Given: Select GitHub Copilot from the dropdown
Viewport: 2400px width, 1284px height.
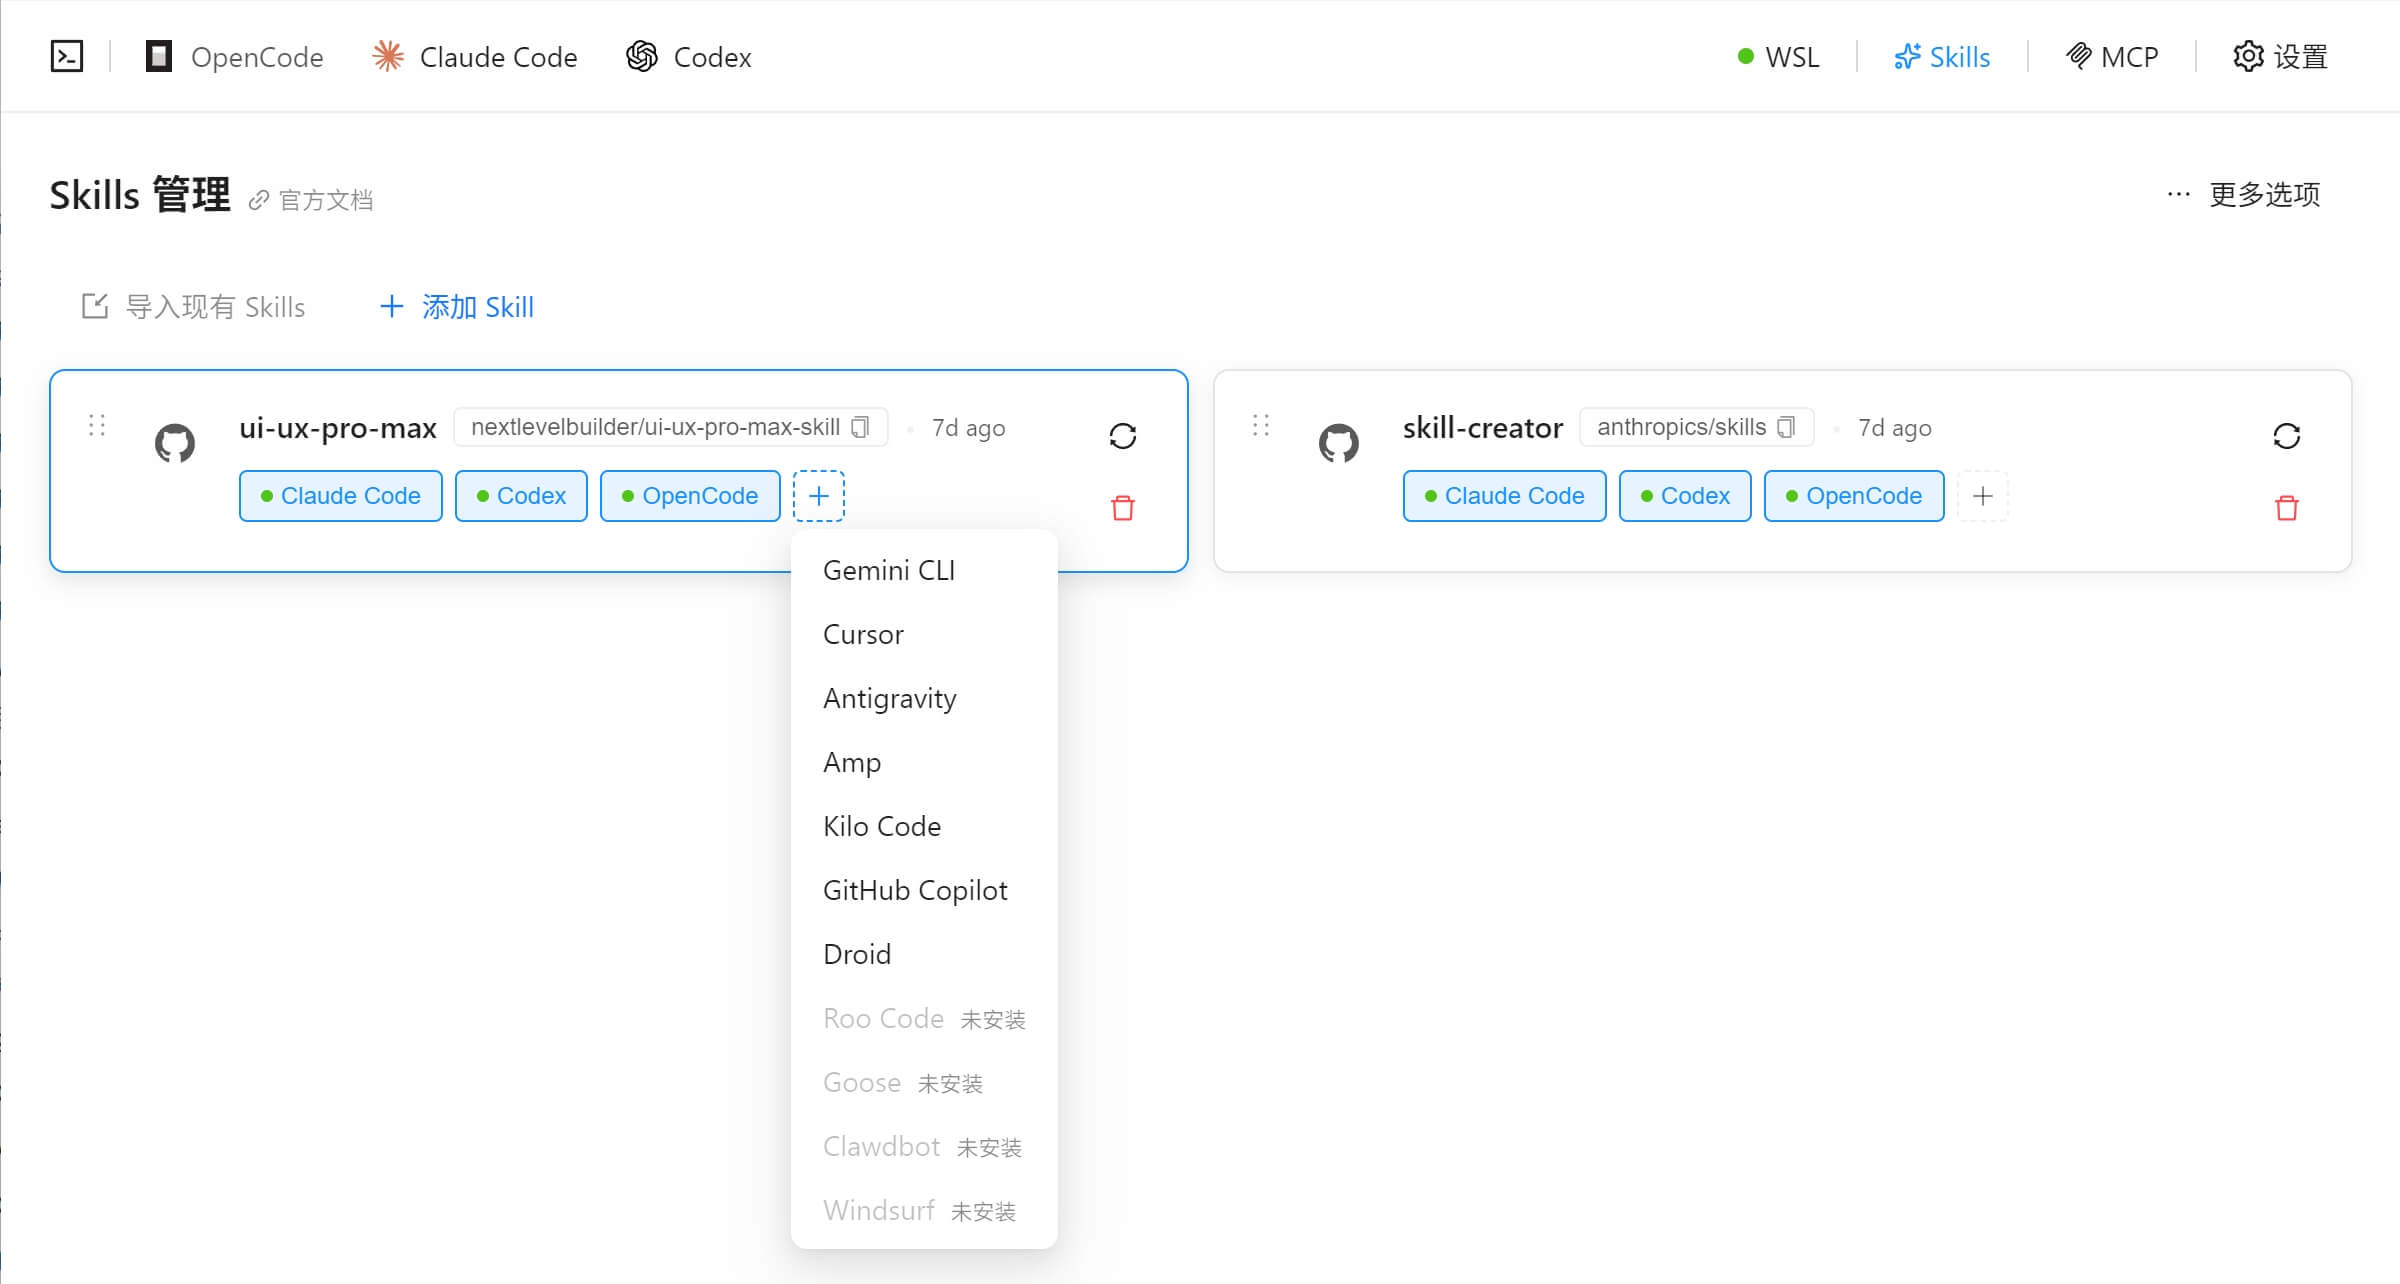Looking at the screenshot, I should [x=924, y=890].
